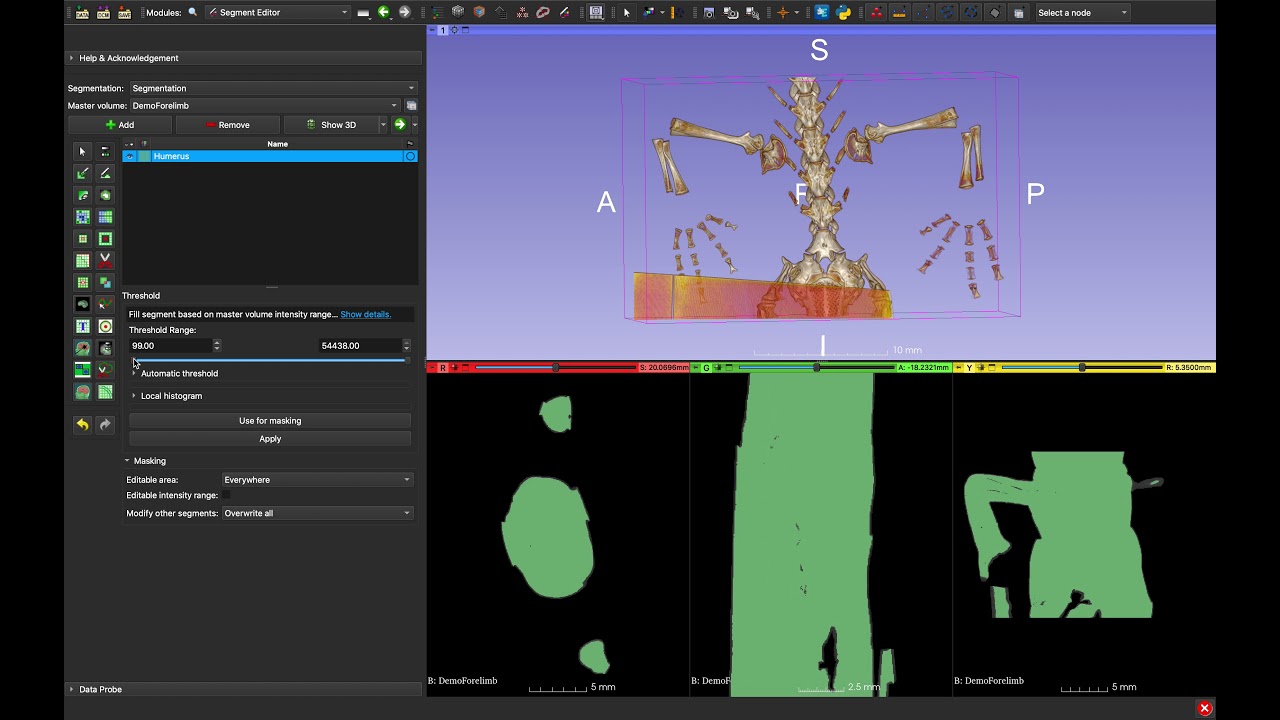Open the Modify other segments dropdown
The image size is (1280, 720).
316,513
